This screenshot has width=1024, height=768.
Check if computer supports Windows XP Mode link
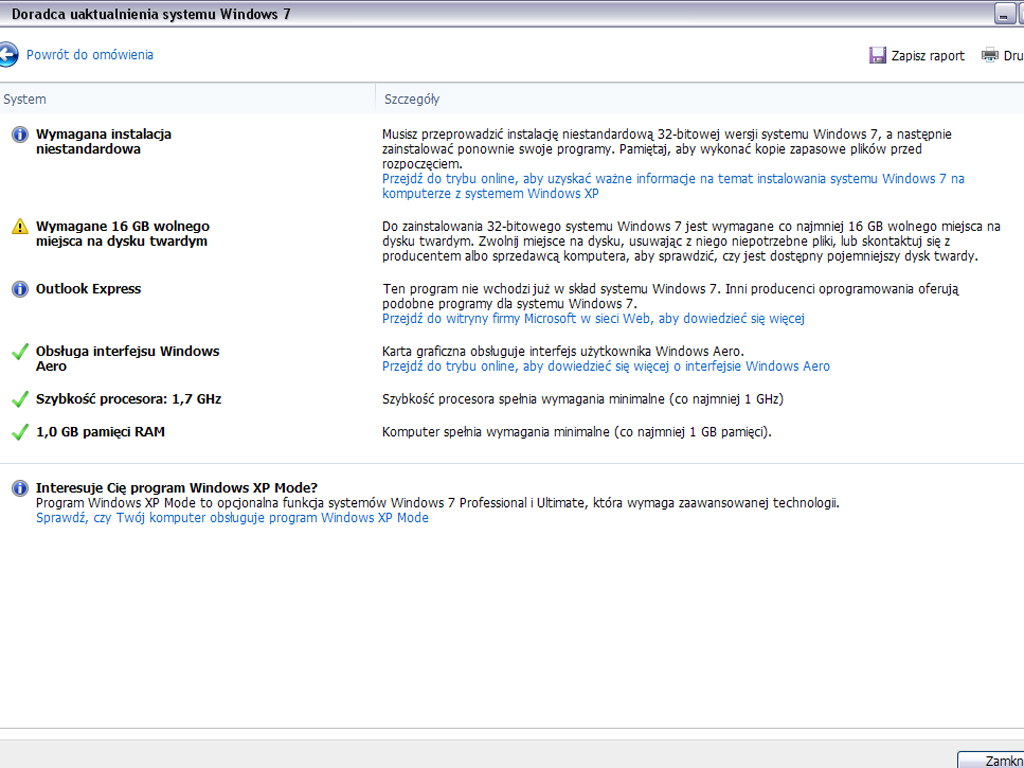point(232,518)
